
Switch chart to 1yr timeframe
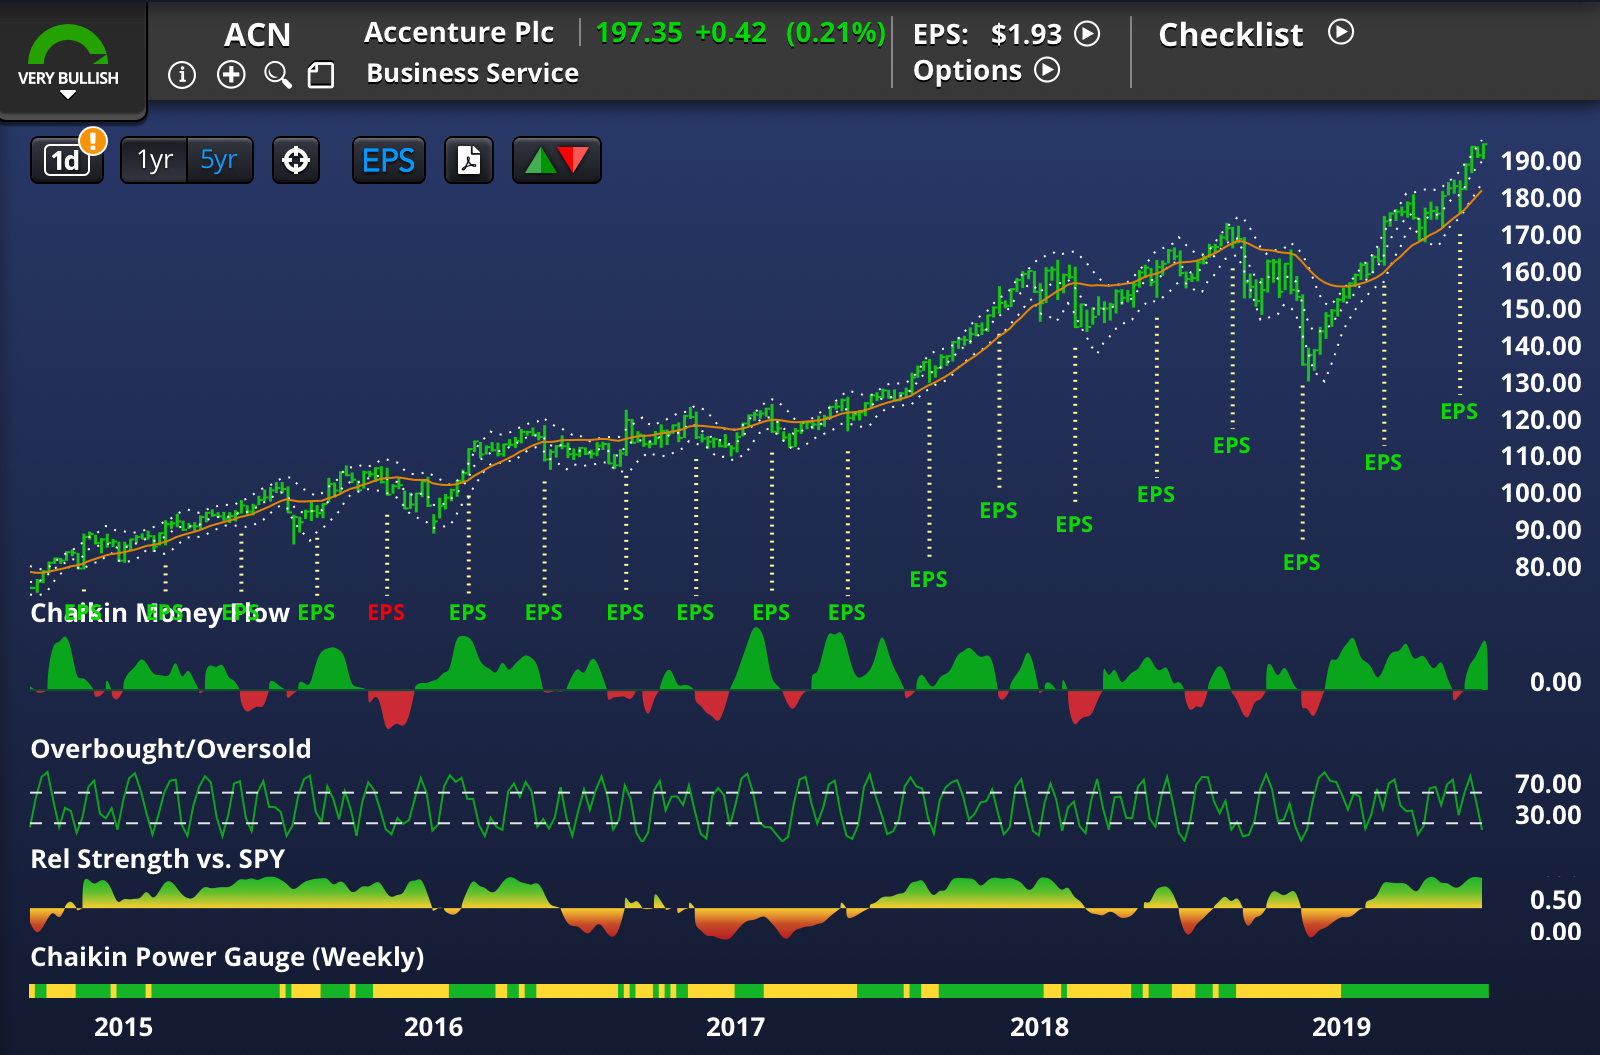pos(155,160)
